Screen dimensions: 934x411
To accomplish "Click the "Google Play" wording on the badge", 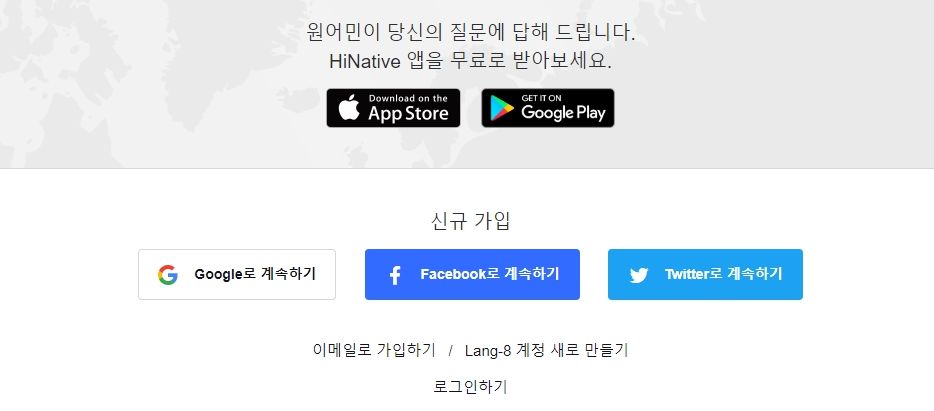I will pos(563,113).
